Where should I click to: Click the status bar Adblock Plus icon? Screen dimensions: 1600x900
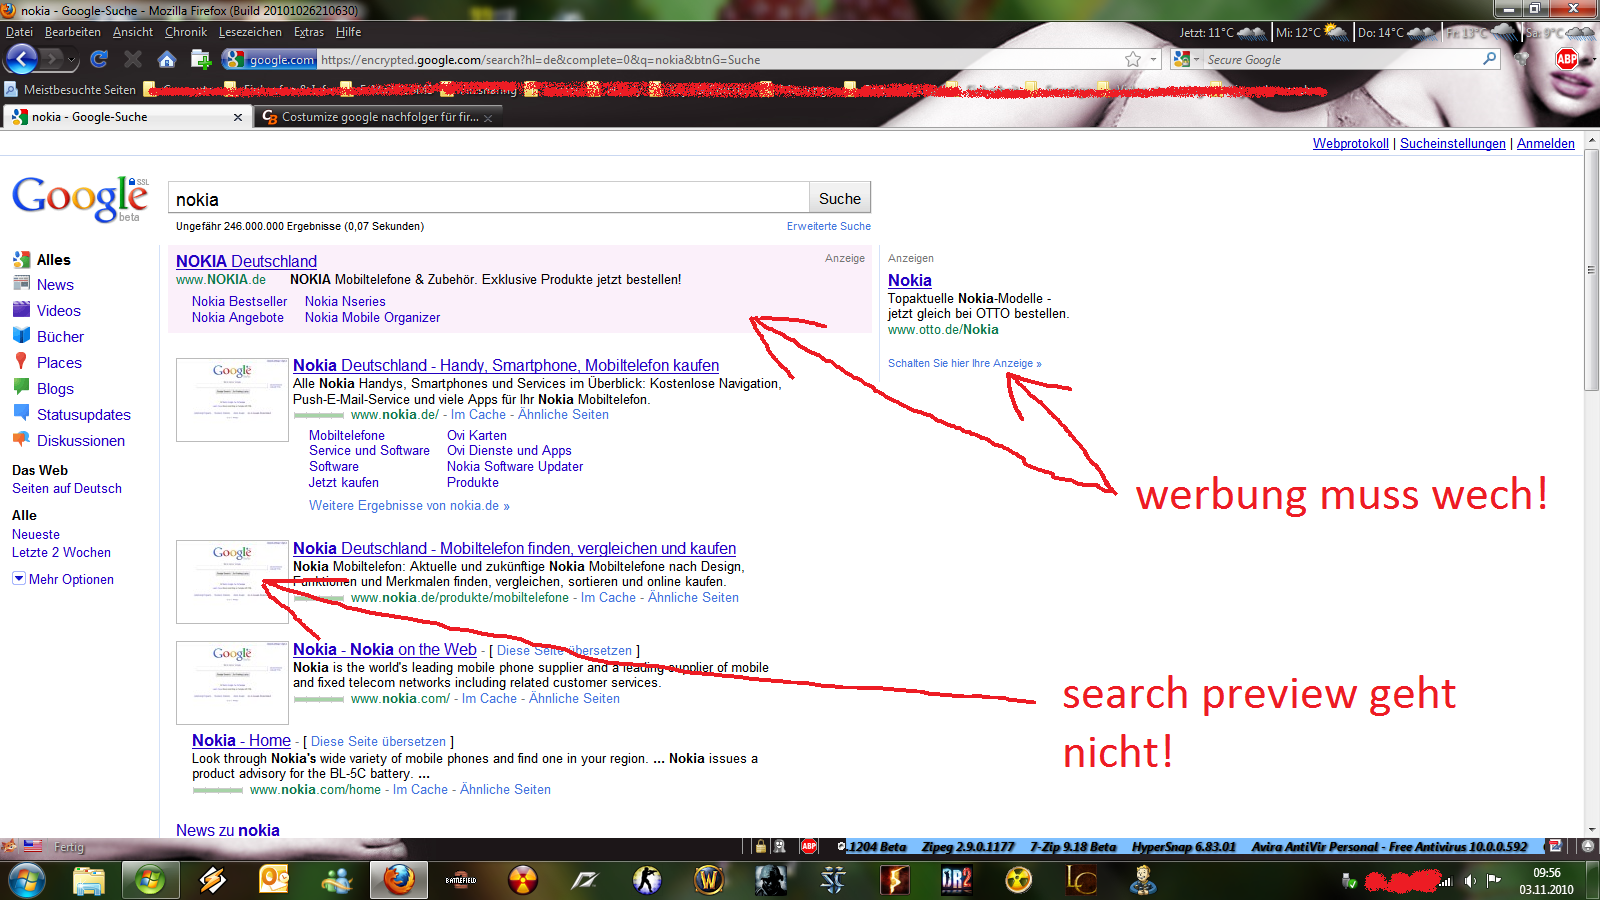[809, 847]
